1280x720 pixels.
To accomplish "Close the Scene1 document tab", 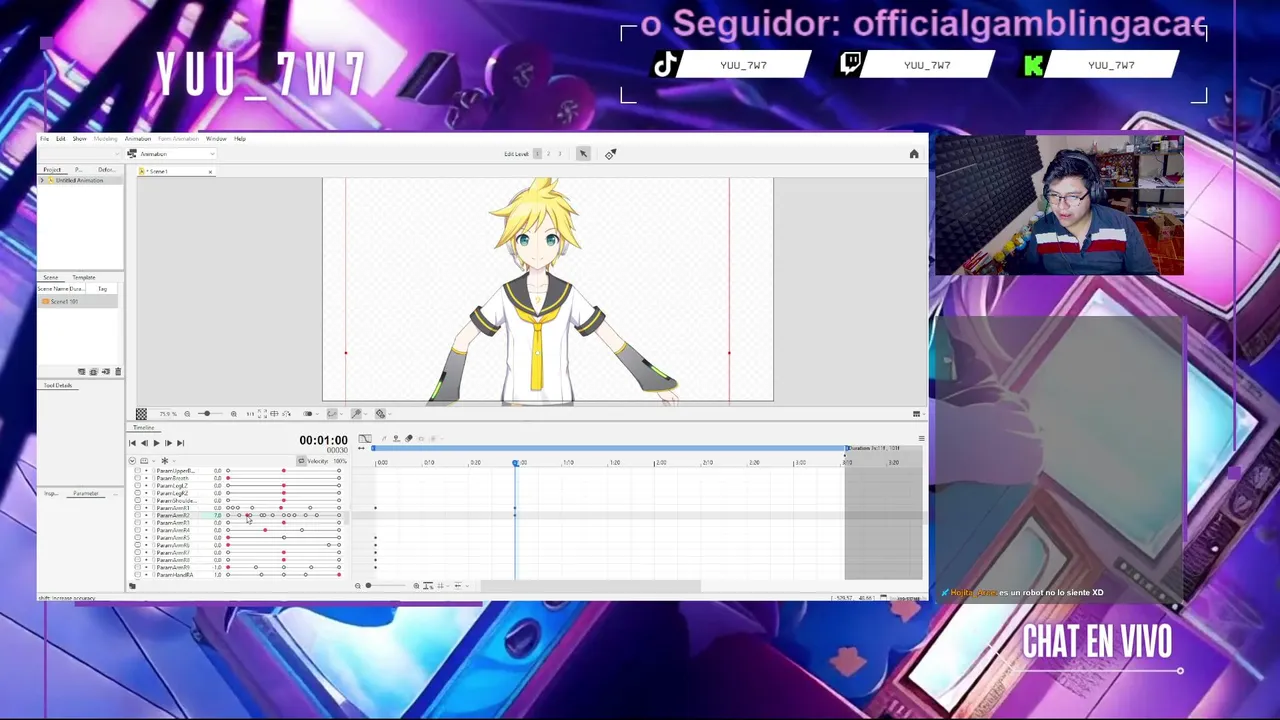I will (210, 171).
